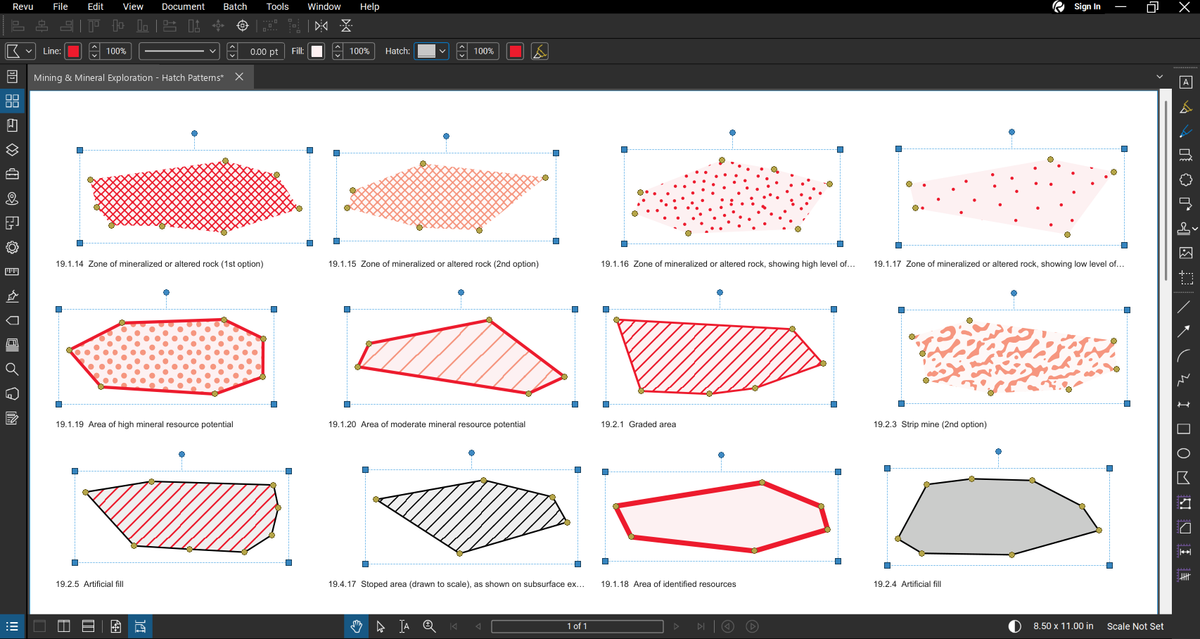The height and width of the screenshot is (639, 1200).
Task: Click the Flip Horizontal icon
Action: 320,26
